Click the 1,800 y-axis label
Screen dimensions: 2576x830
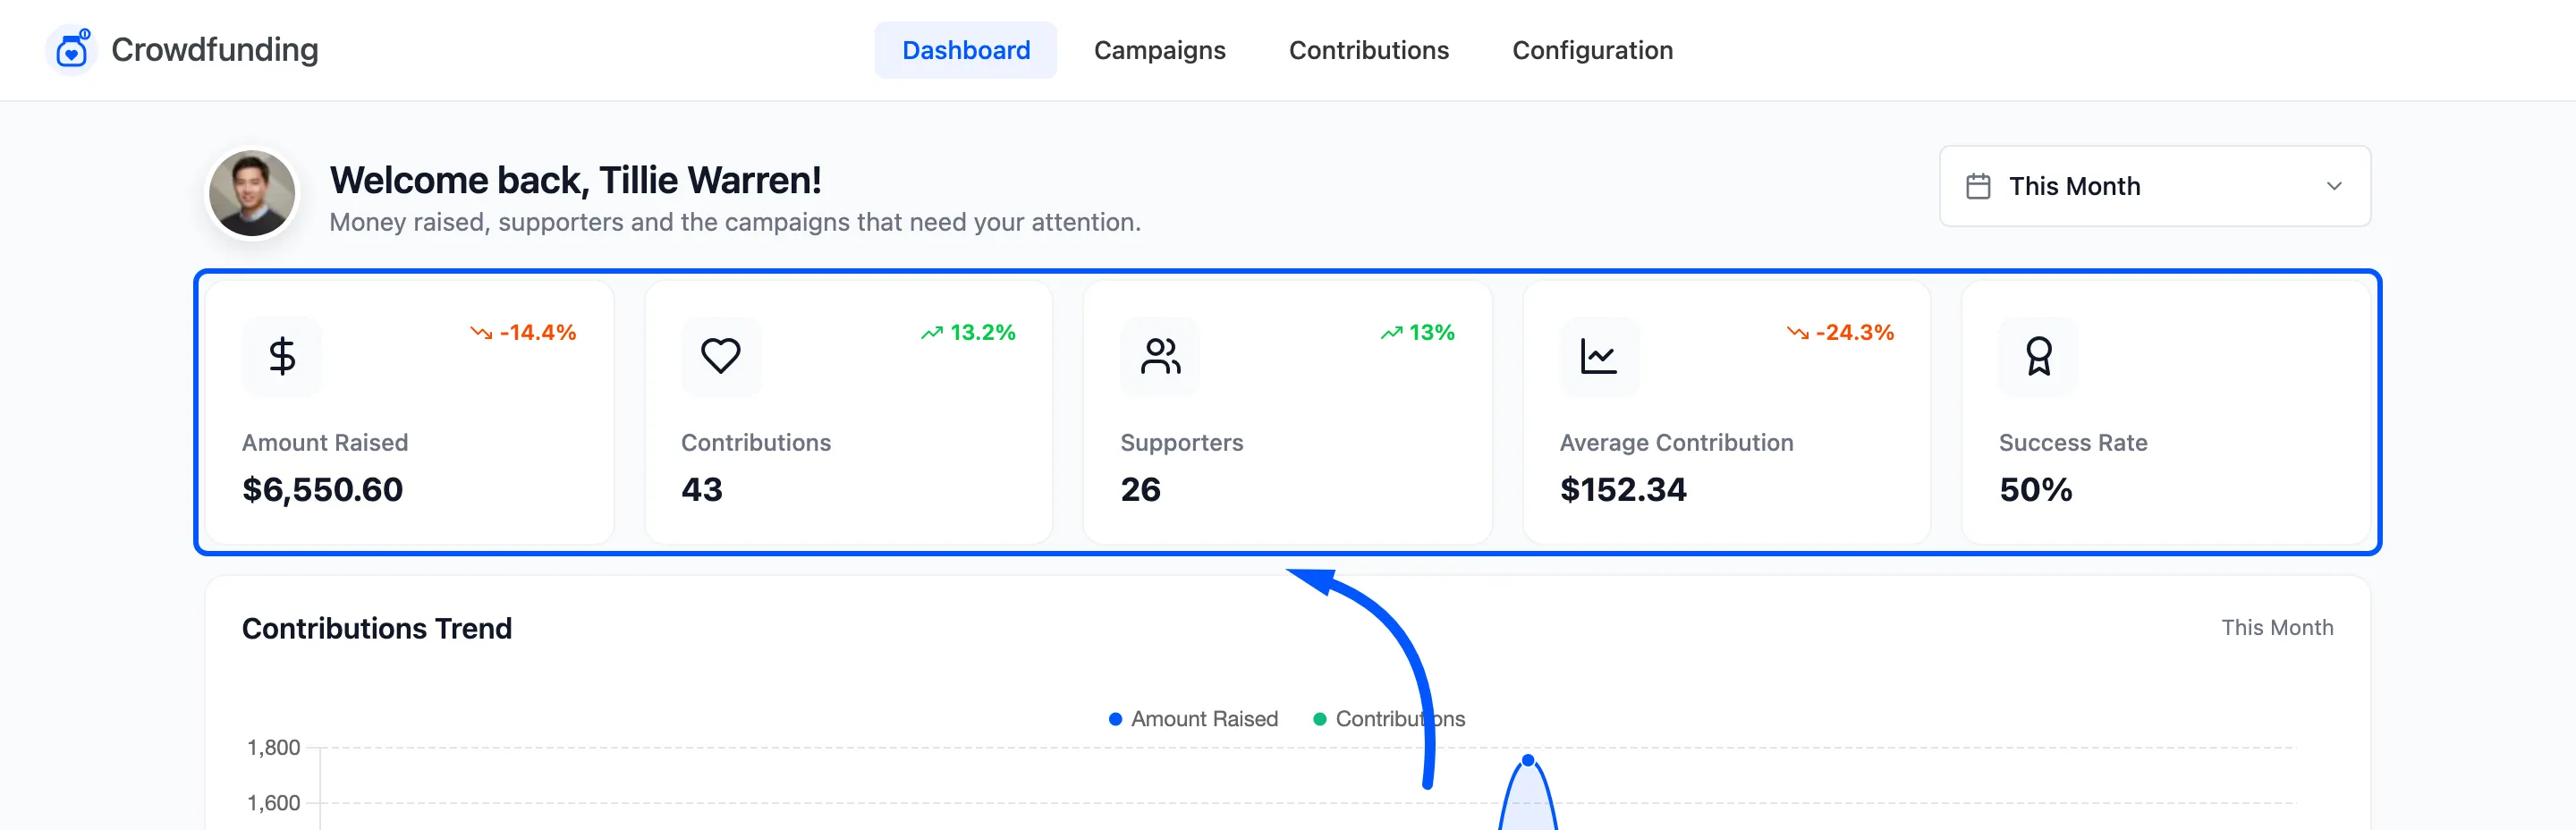(x=273, y=747)
